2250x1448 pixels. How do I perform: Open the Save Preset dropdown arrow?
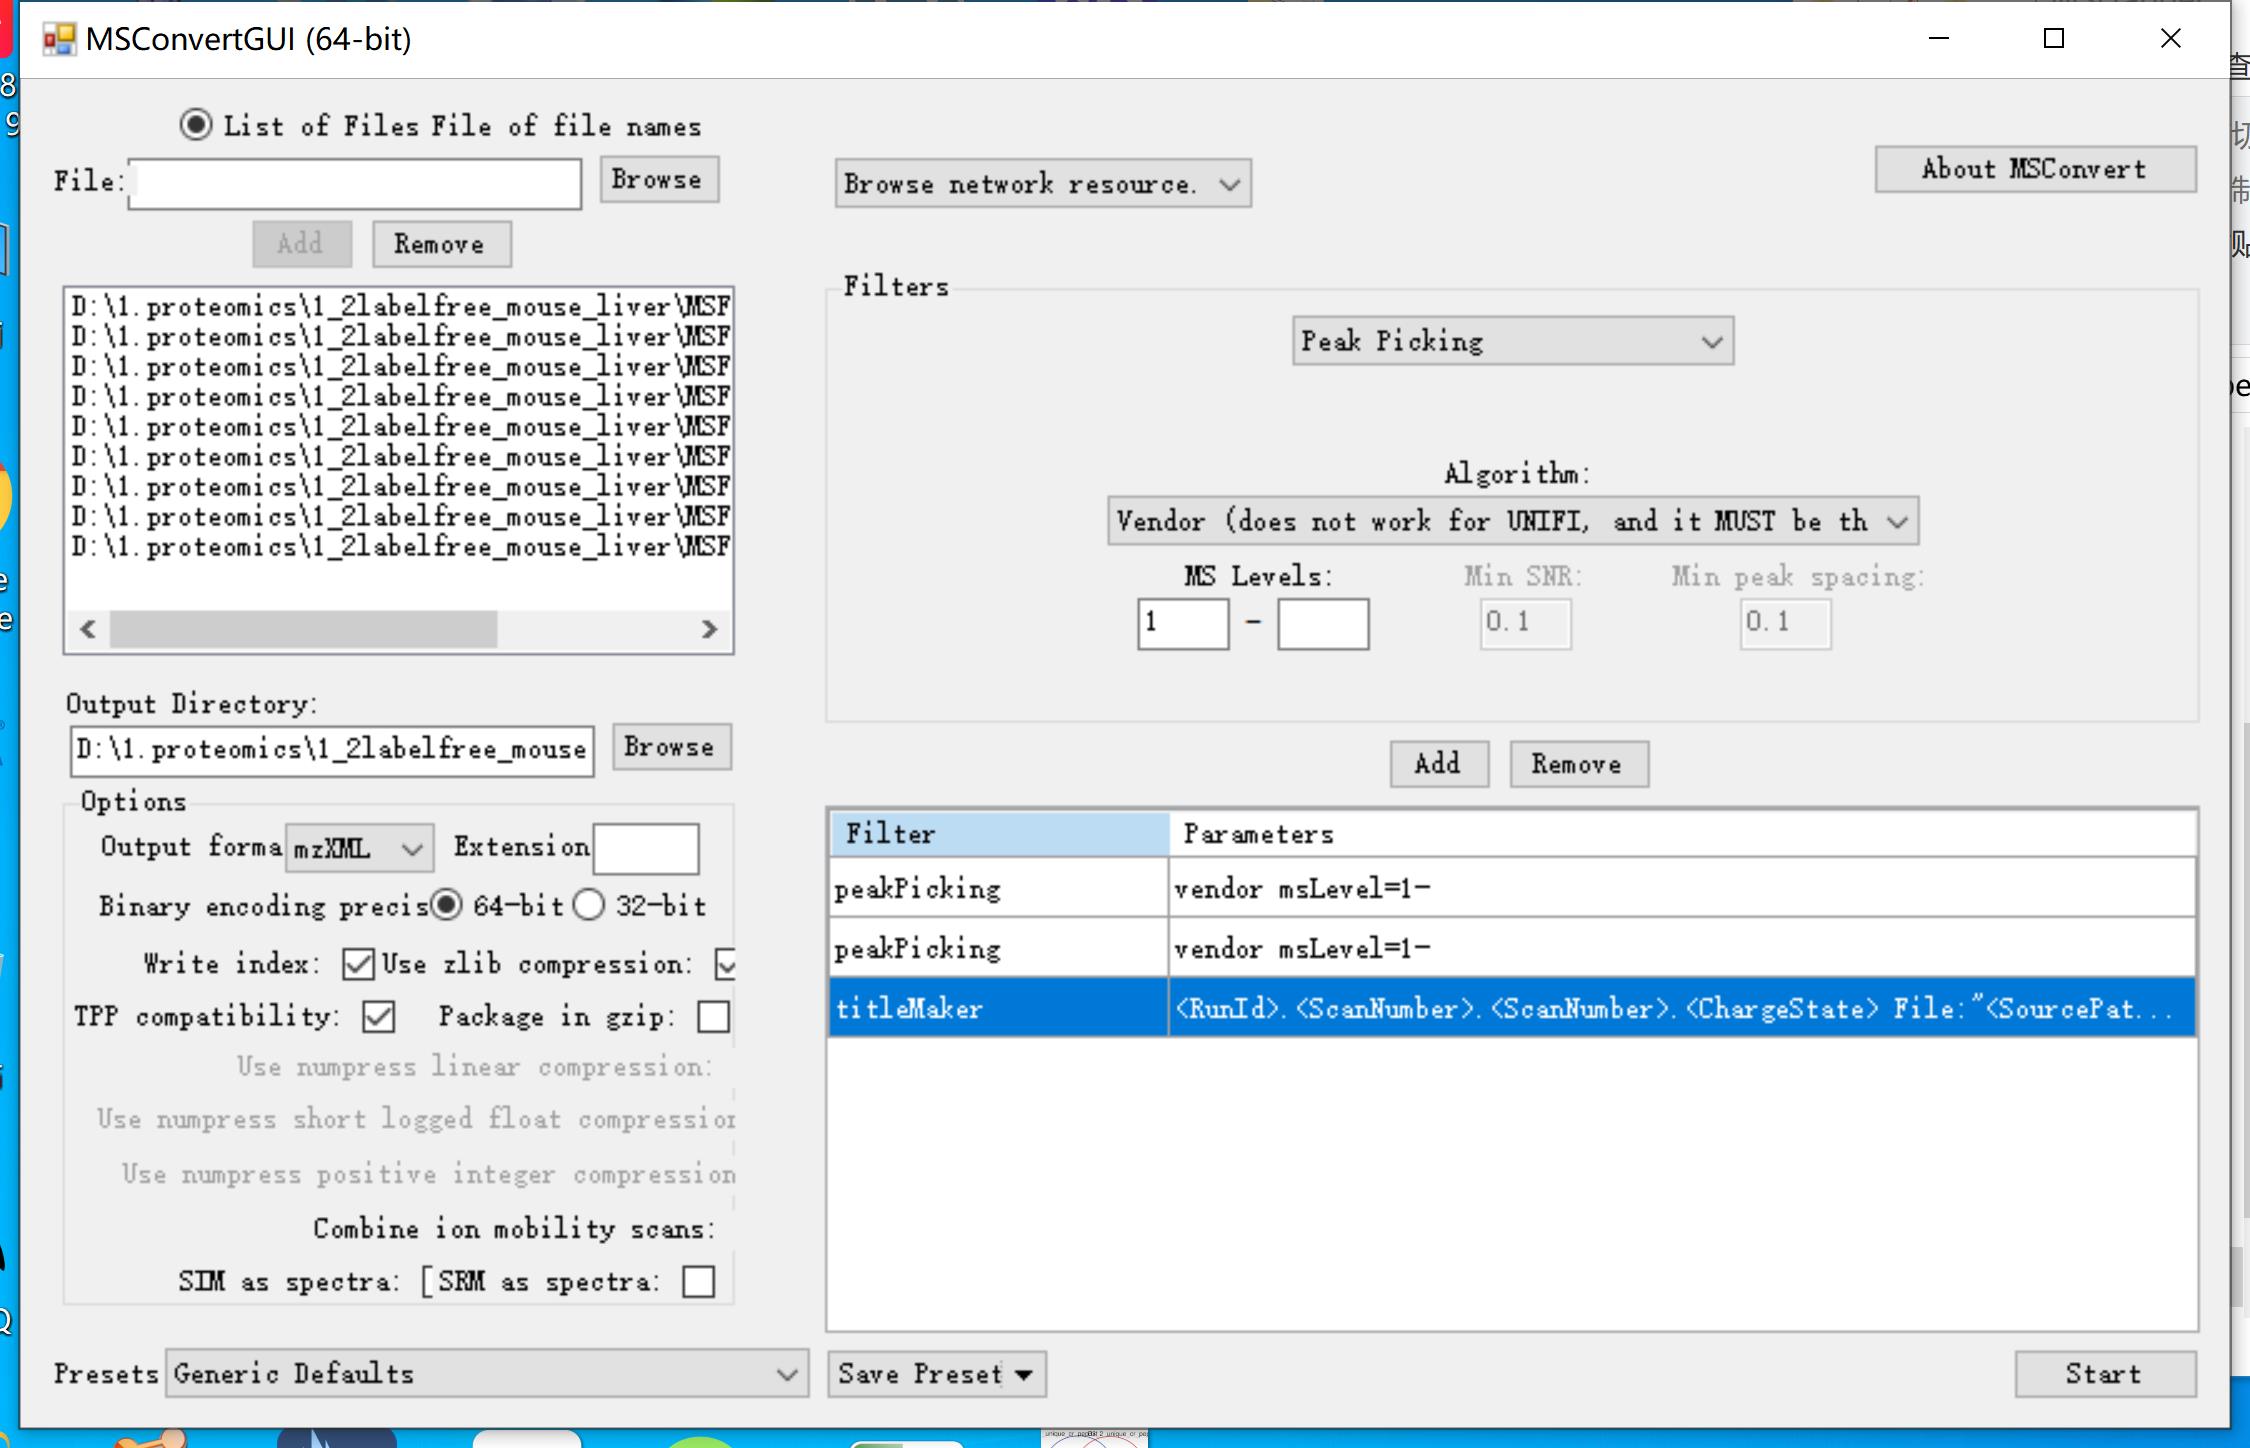pos(1023,1374)
